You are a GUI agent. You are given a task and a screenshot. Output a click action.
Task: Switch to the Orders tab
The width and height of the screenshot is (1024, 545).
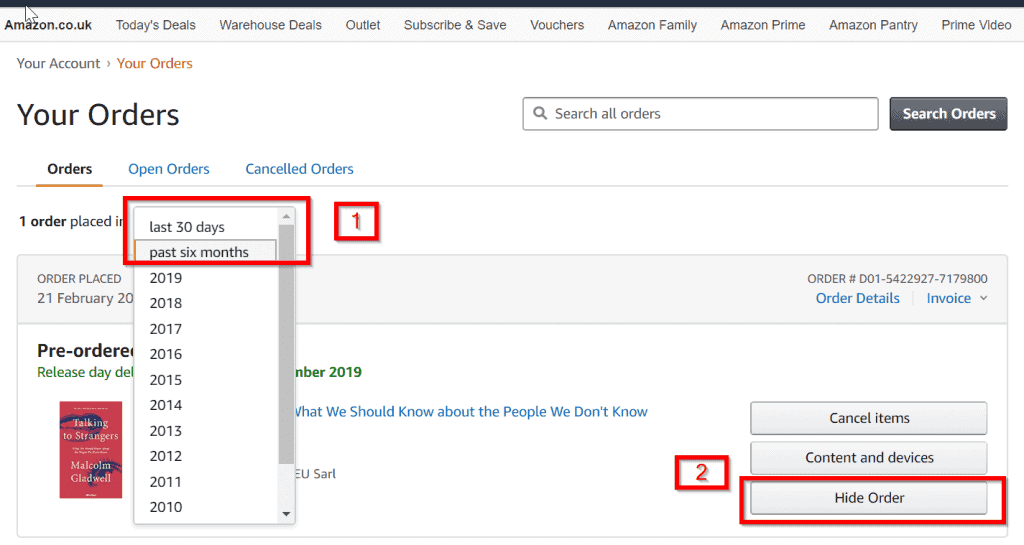pos(69,169)
